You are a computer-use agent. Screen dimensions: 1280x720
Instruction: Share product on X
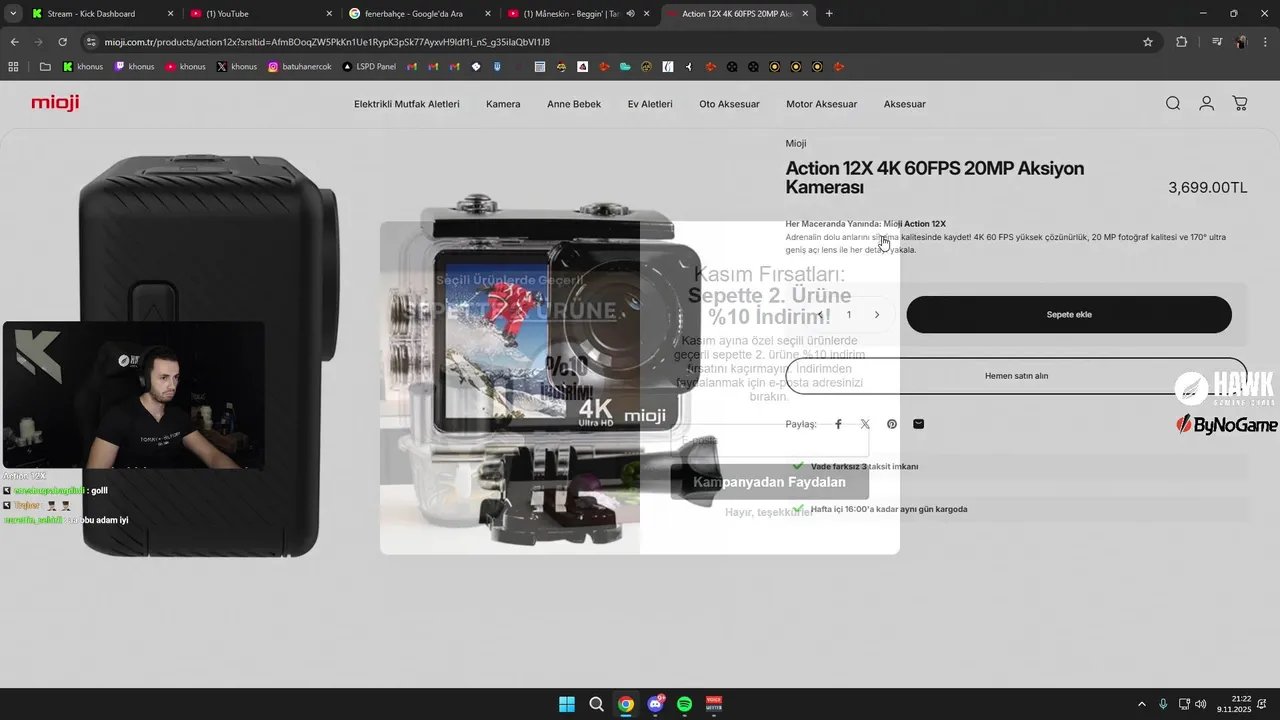click(x=865, y=424)
